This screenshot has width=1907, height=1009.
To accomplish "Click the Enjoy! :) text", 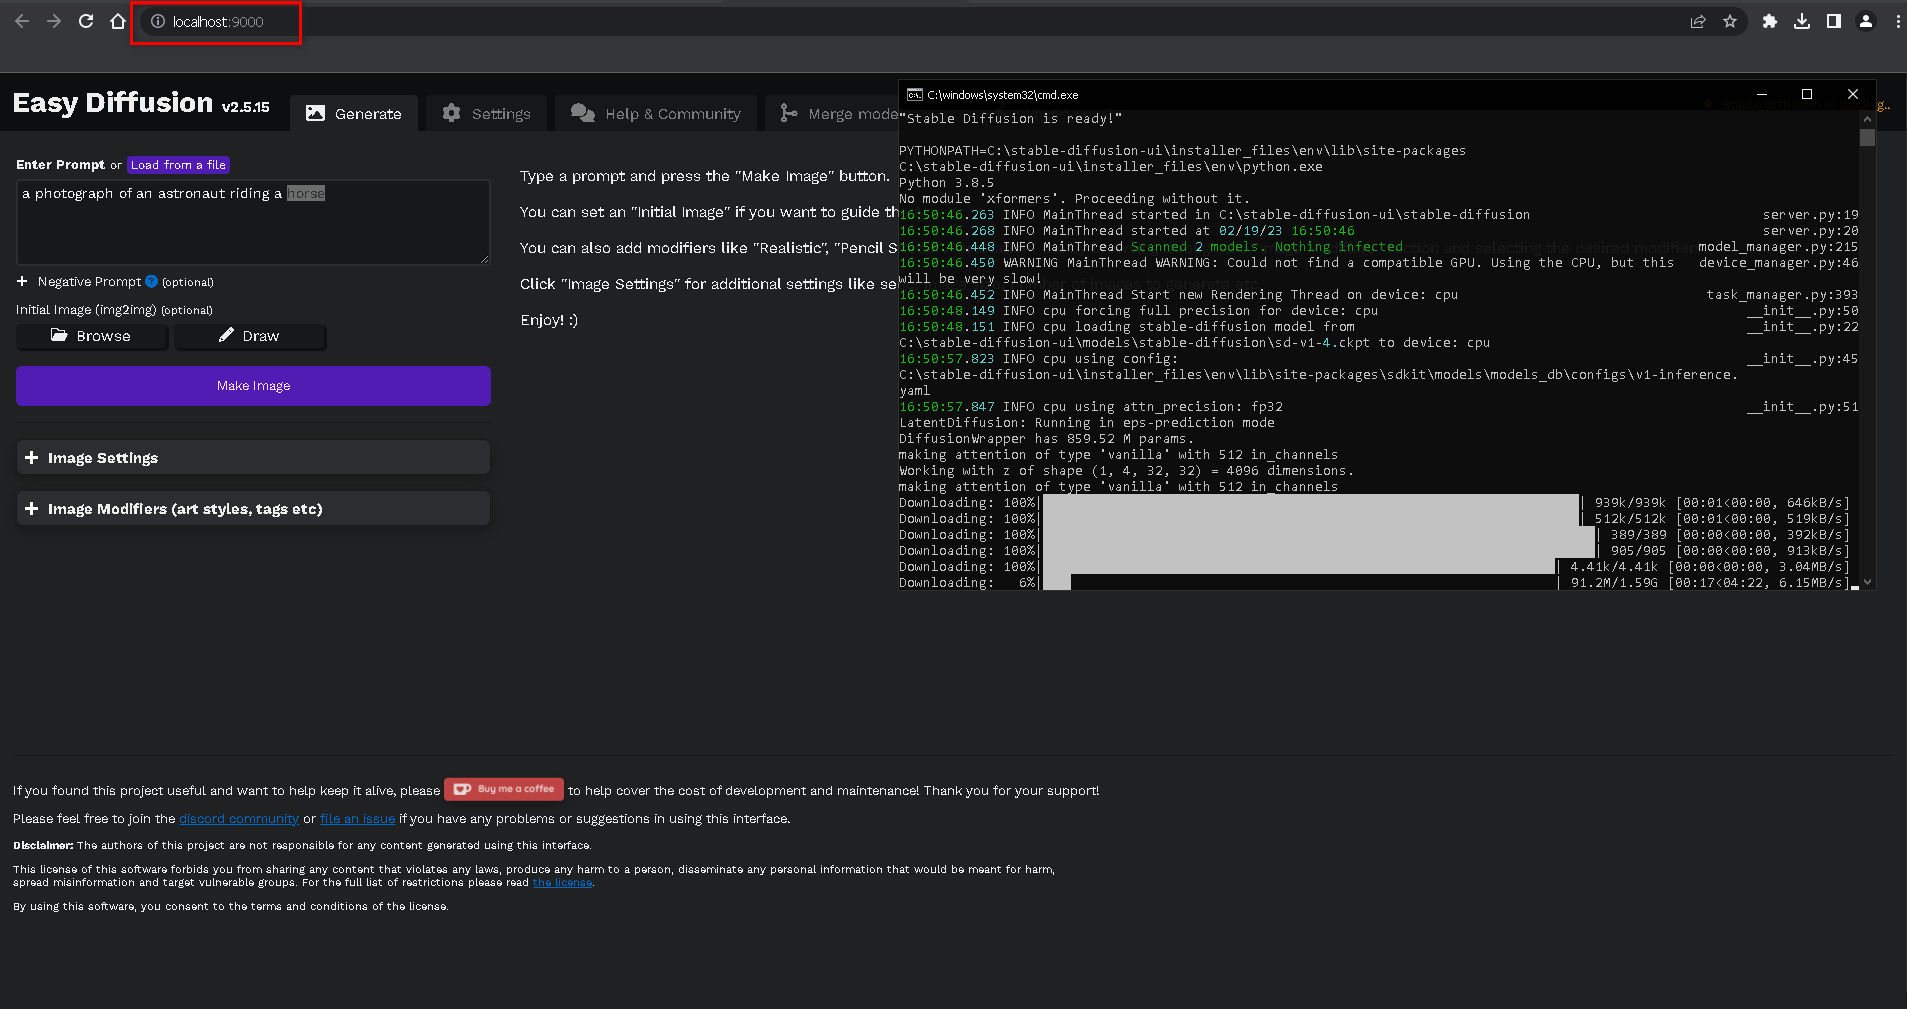I will 549,320.
